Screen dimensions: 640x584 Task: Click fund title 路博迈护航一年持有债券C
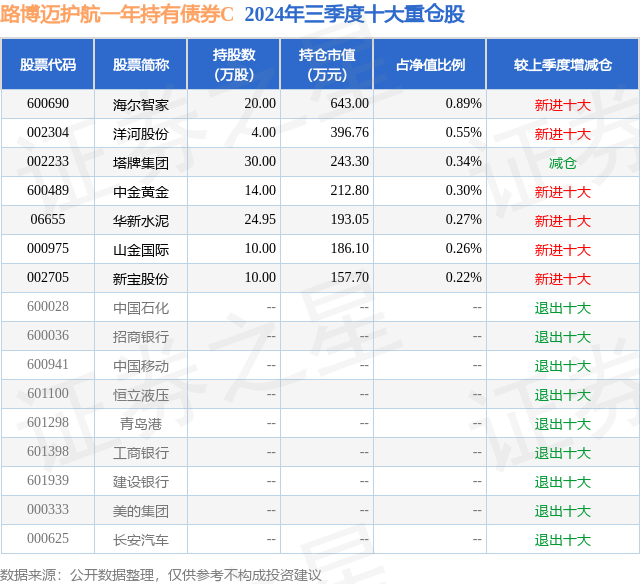(117, 15)
